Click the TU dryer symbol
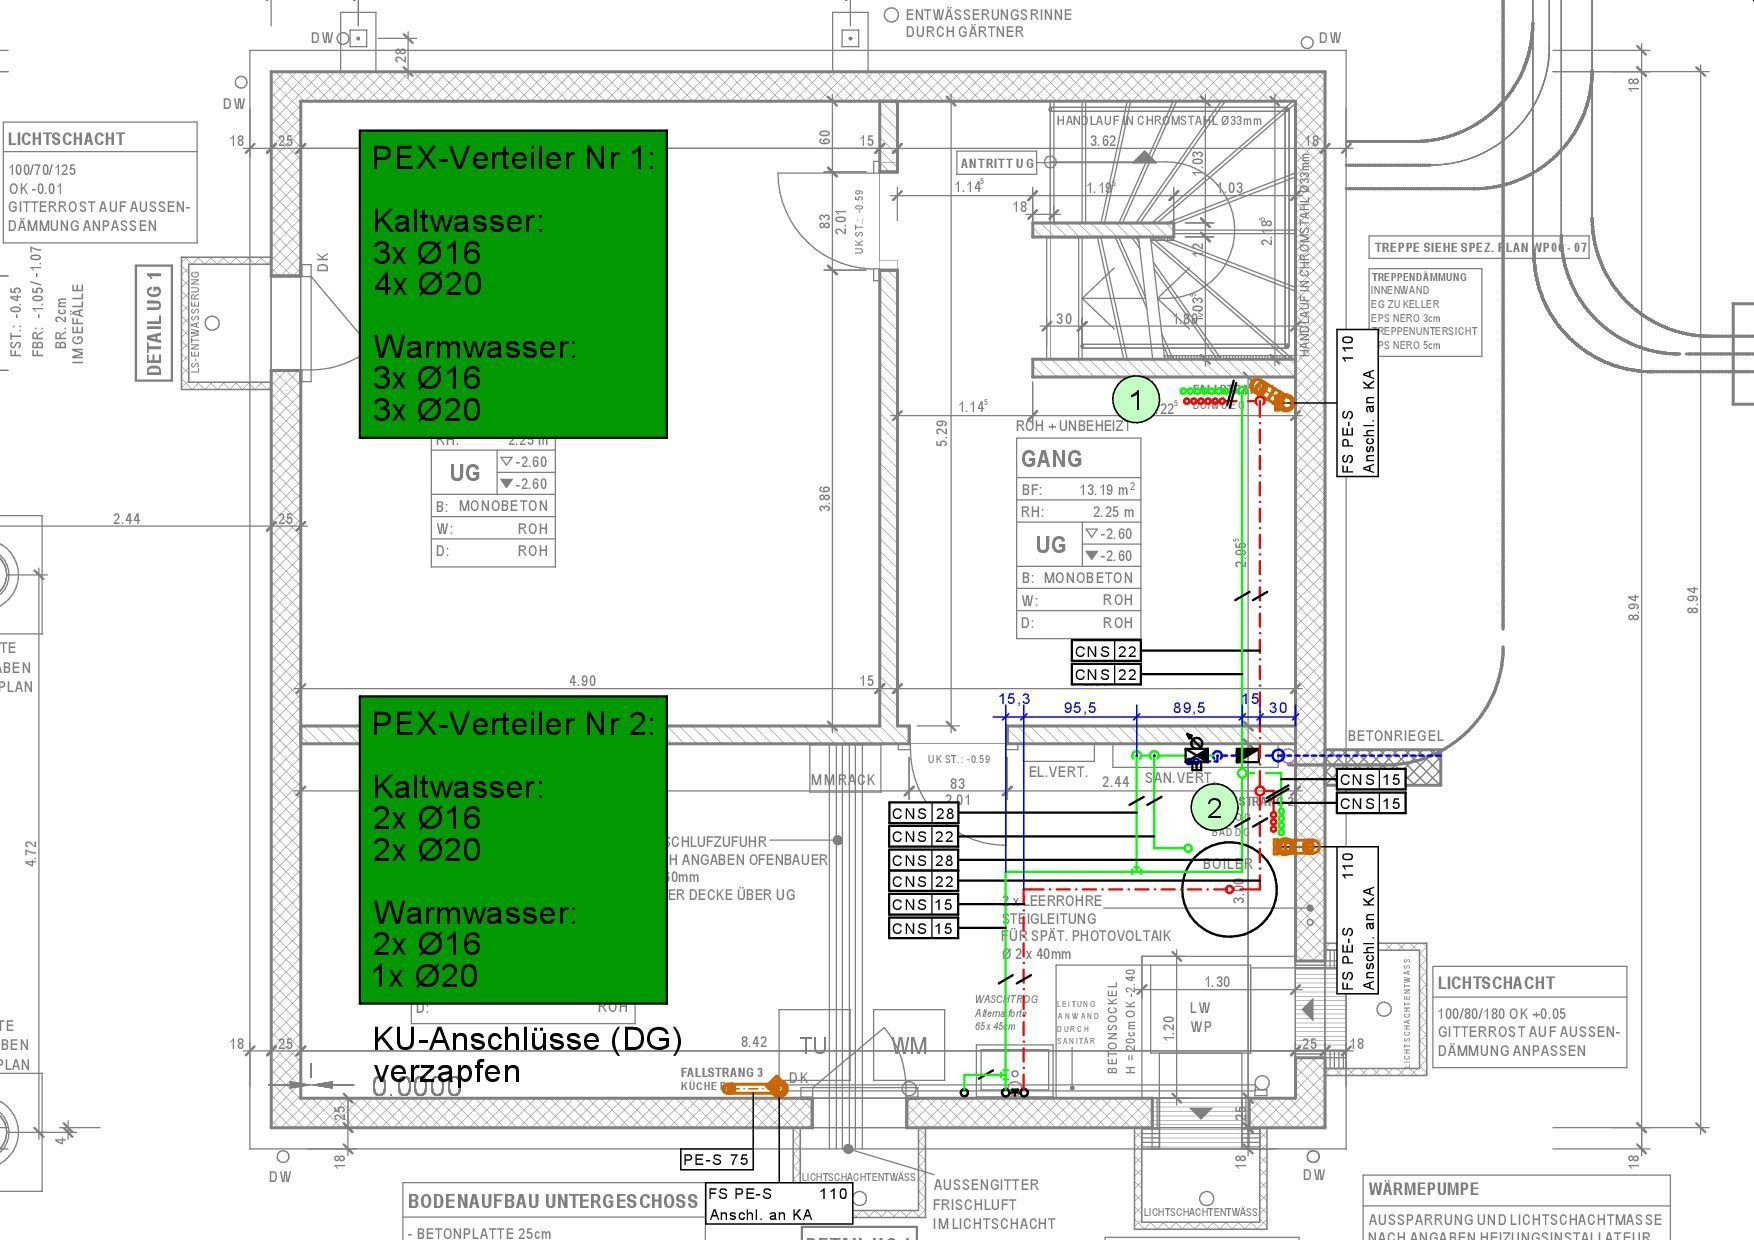Image resolution: width=1754 pixels, height=1240 pixels. pos(814,1046)
